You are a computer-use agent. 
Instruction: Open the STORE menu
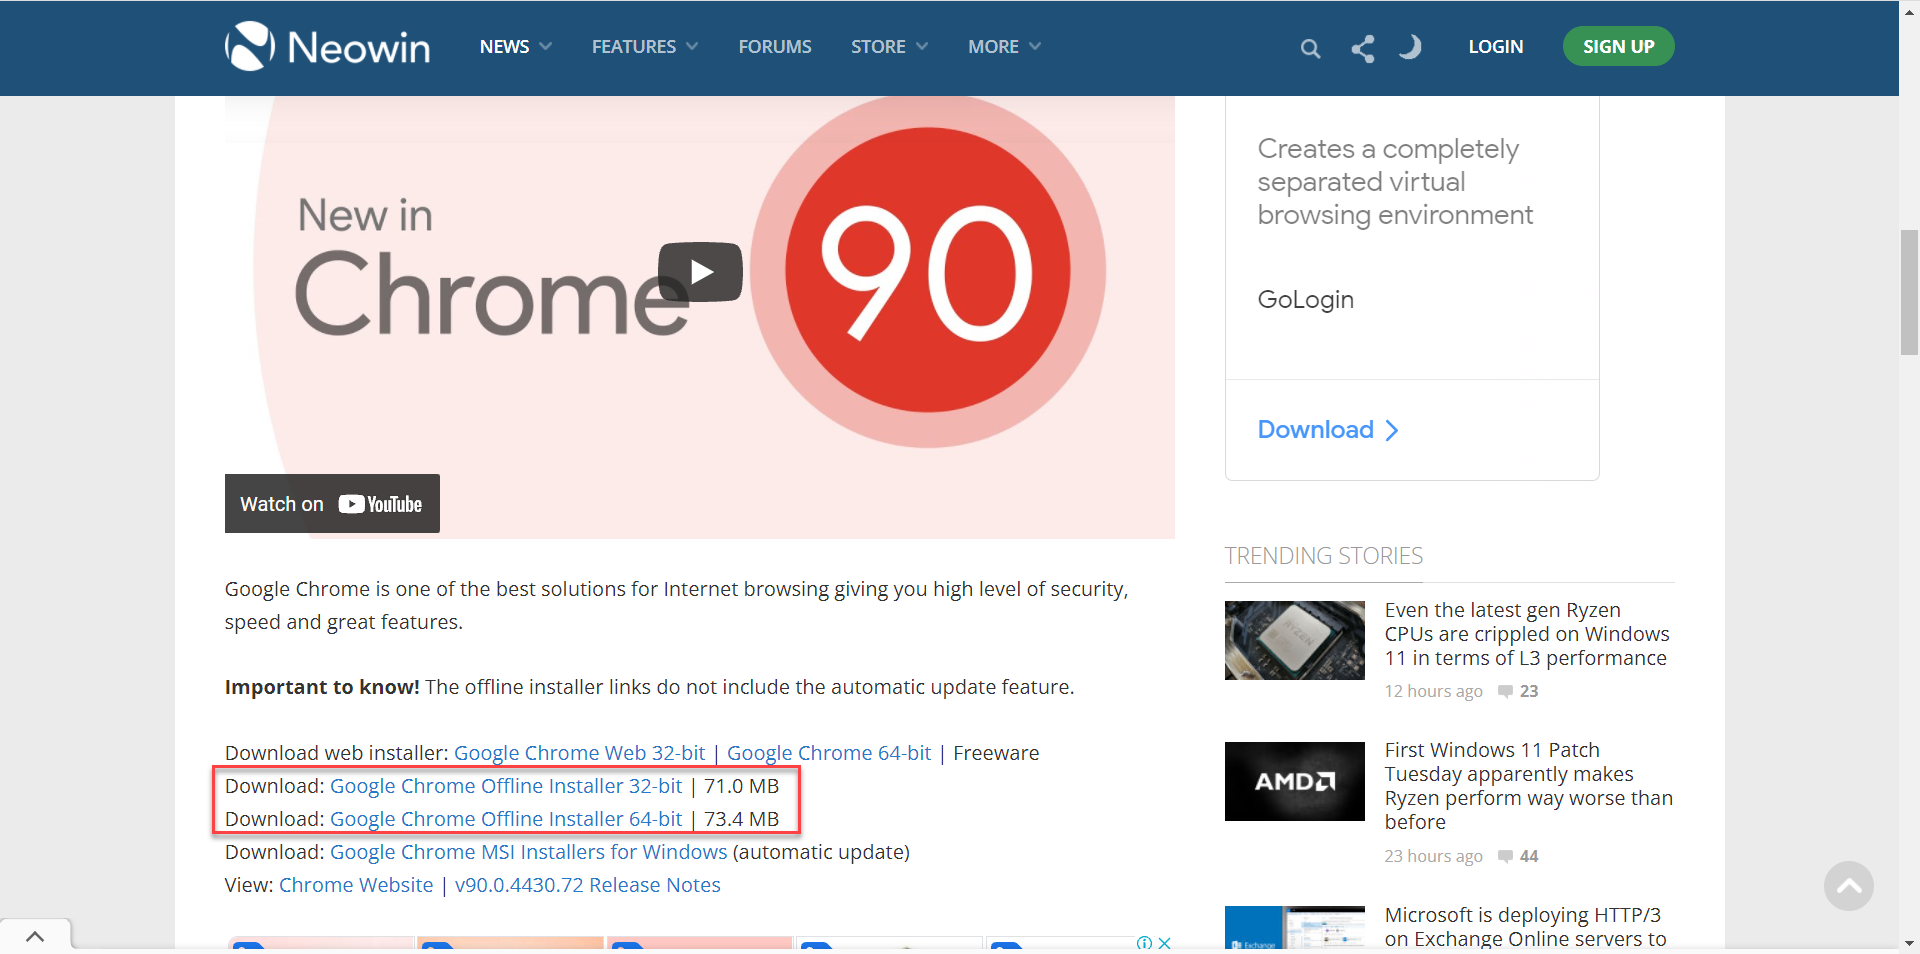tap(889, 47)
